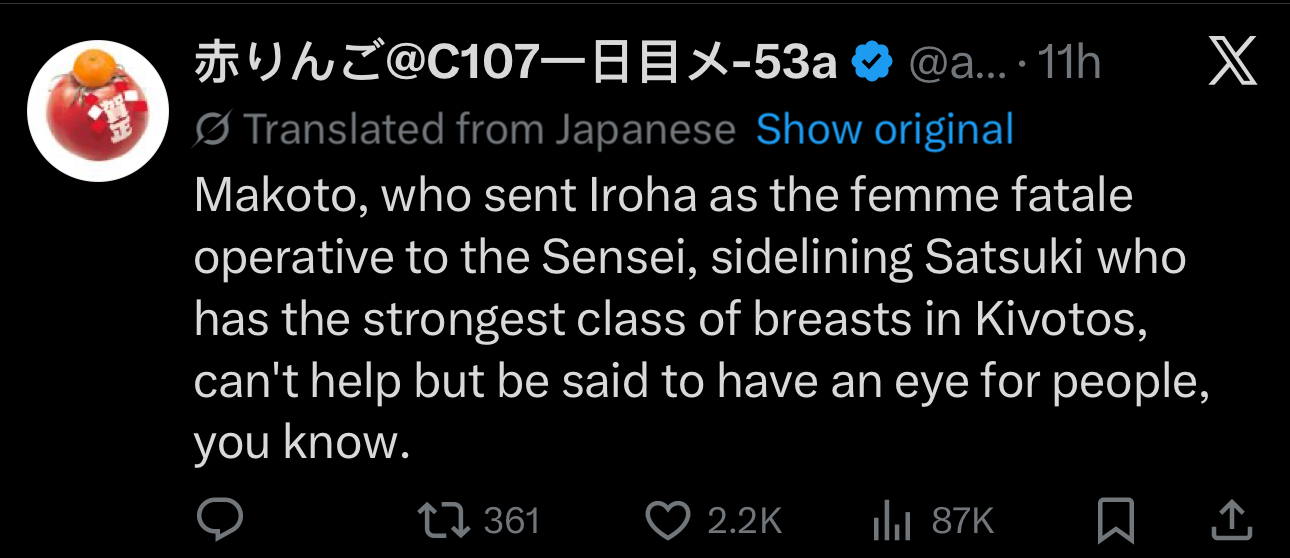Bookmark this tweet
The height and width of the screenshot is (558, 1290).
pos(1115,520)
